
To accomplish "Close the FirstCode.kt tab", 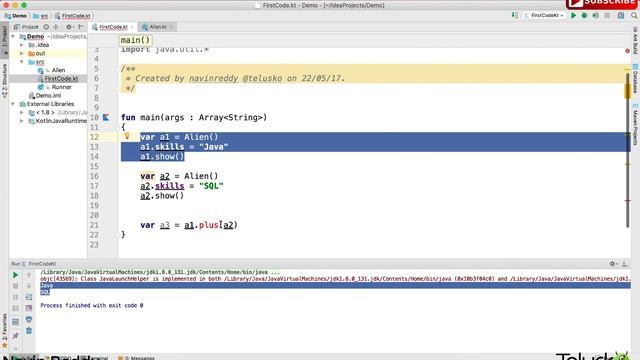I will (132, 27).
